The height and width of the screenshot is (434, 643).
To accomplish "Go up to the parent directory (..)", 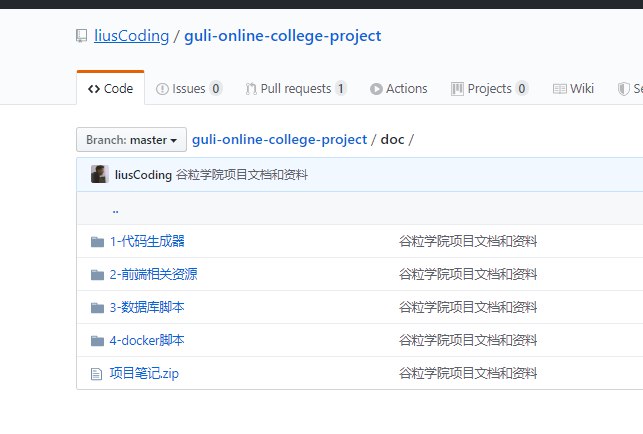I will [x=115, y=210].
